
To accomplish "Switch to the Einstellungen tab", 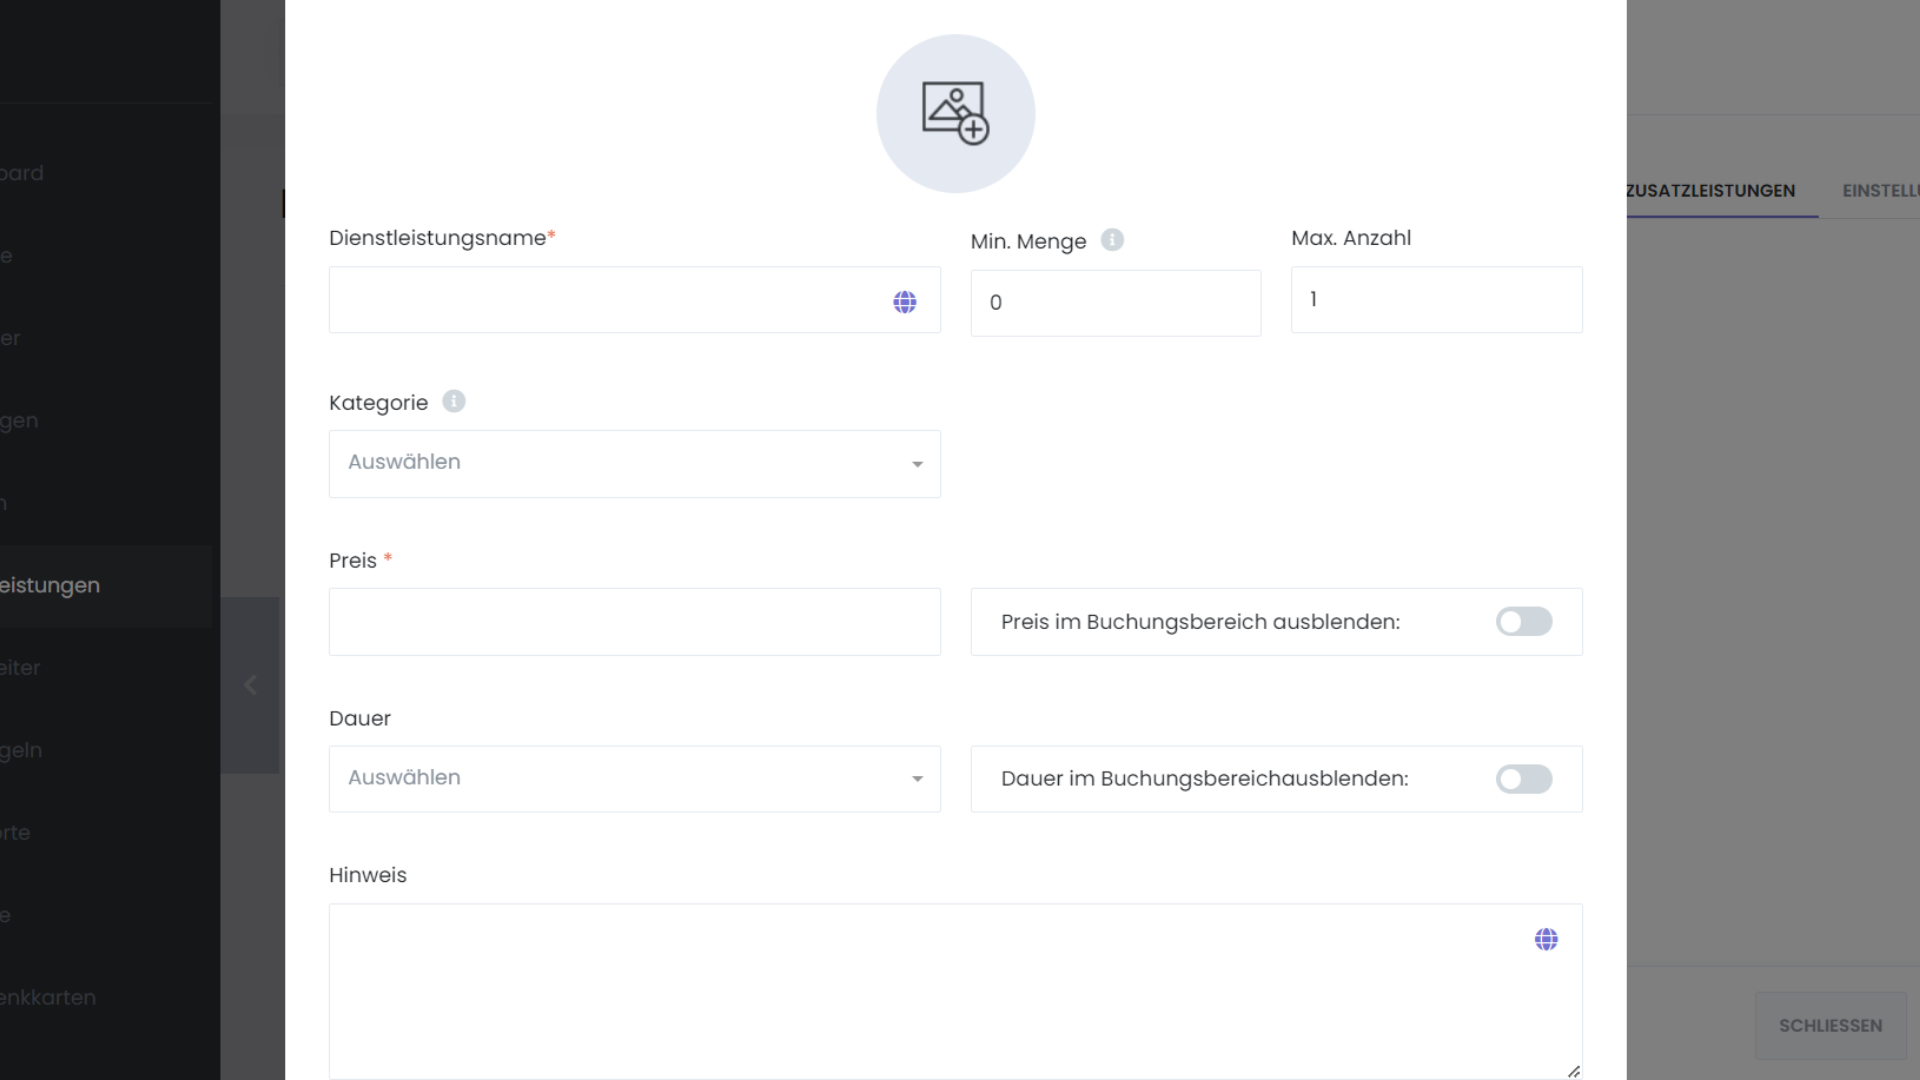I will tap(1880, 191).
